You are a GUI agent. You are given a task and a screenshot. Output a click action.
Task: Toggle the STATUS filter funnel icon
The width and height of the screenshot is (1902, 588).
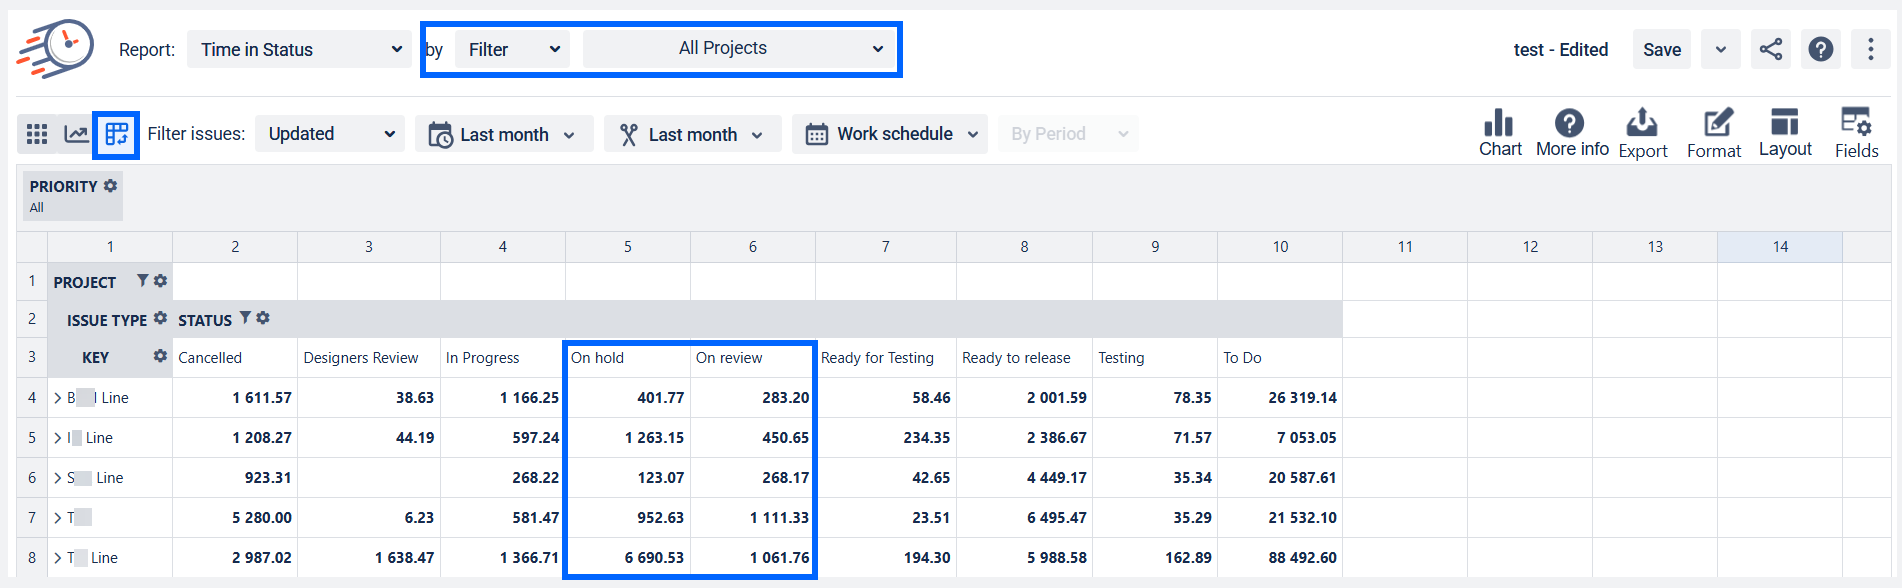245,318
